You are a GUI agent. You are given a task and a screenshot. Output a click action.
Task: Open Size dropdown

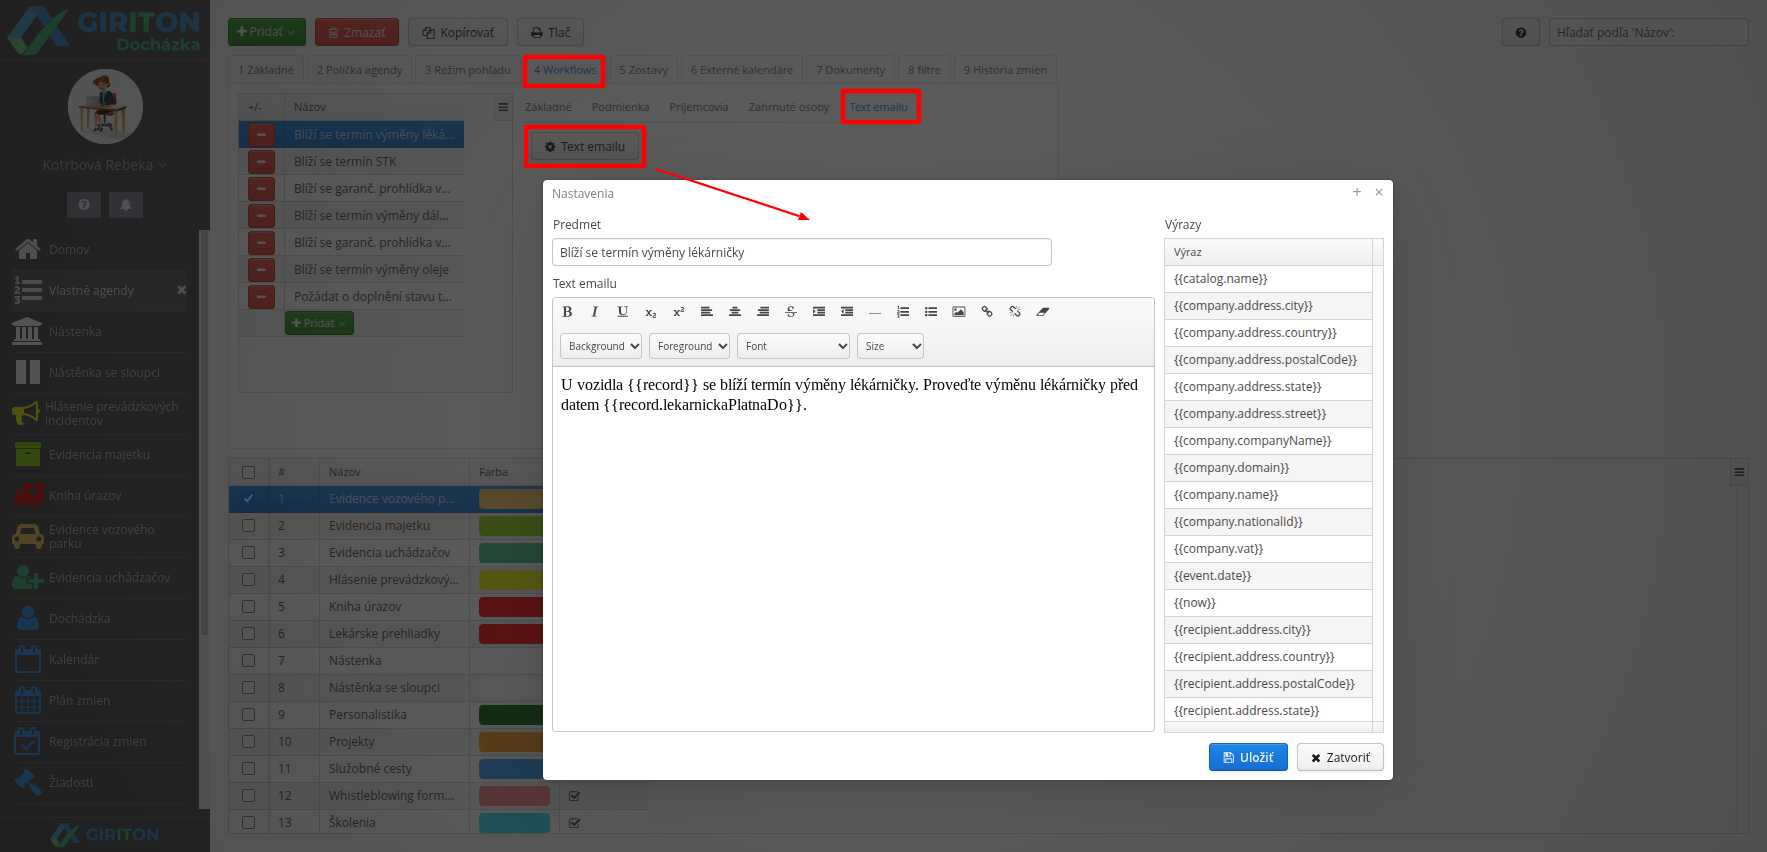[890, 346]
